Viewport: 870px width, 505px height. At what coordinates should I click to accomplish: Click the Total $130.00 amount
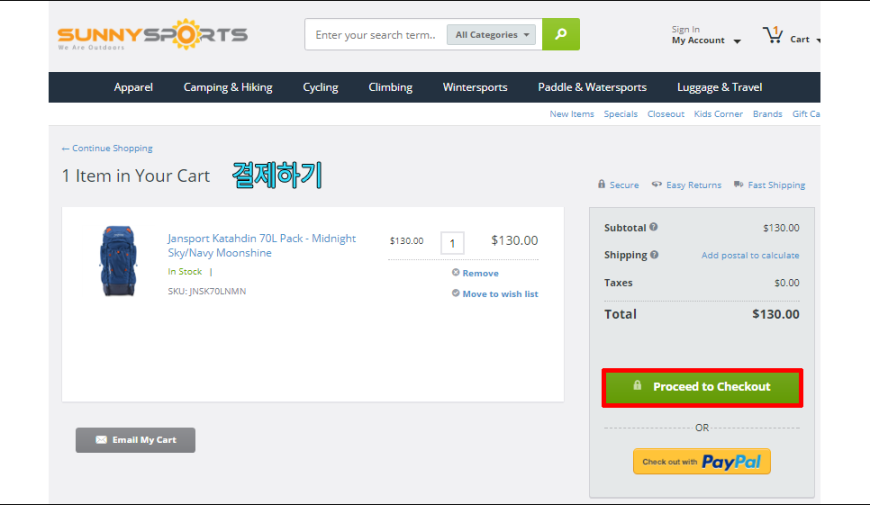[776, 314]
